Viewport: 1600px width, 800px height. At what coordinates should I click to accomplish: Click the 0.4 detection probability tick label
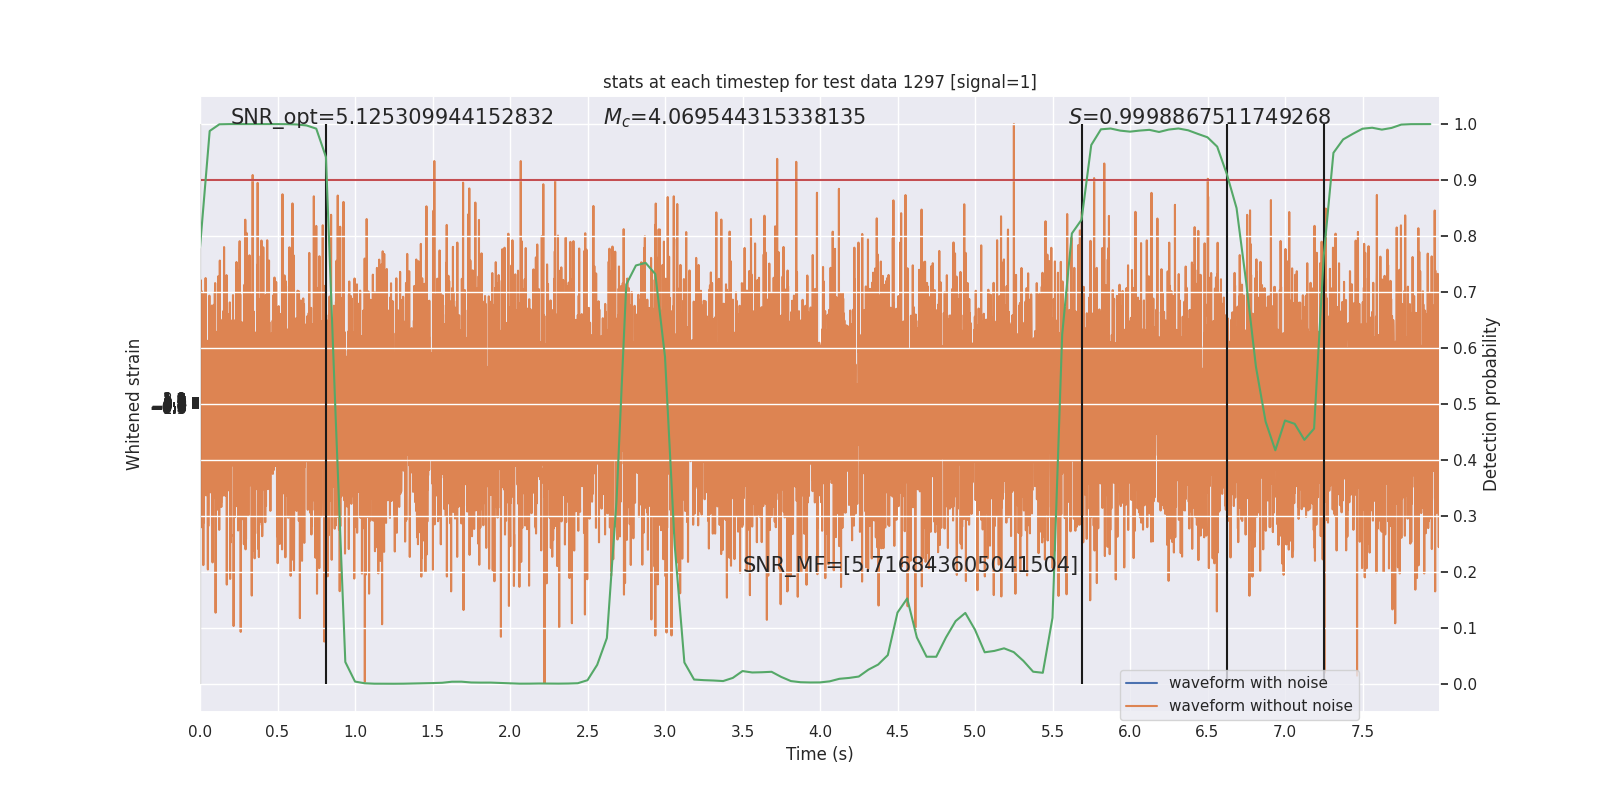(1465, 461)
